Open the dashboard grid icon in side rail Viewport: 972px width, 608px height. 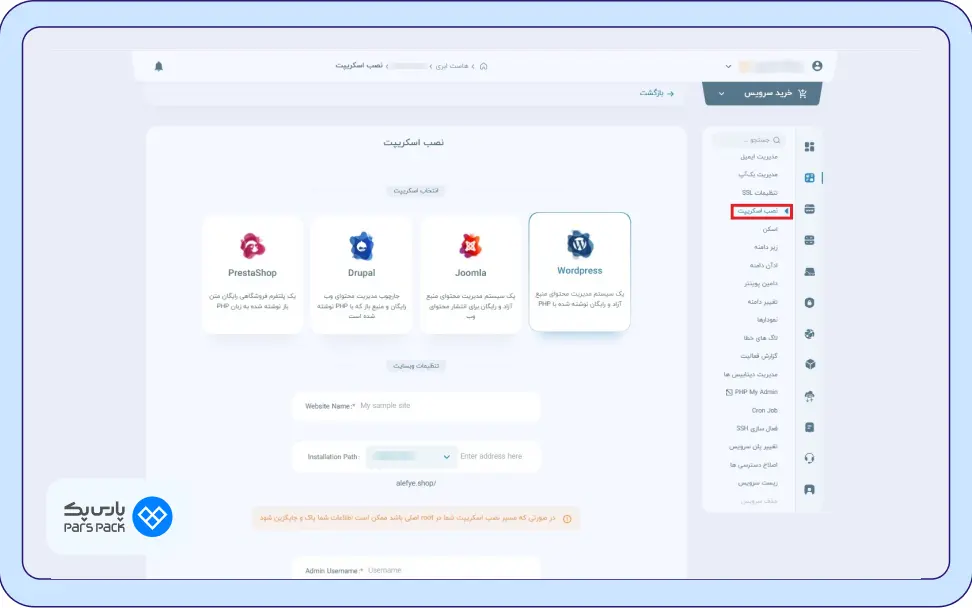(810, 147)
